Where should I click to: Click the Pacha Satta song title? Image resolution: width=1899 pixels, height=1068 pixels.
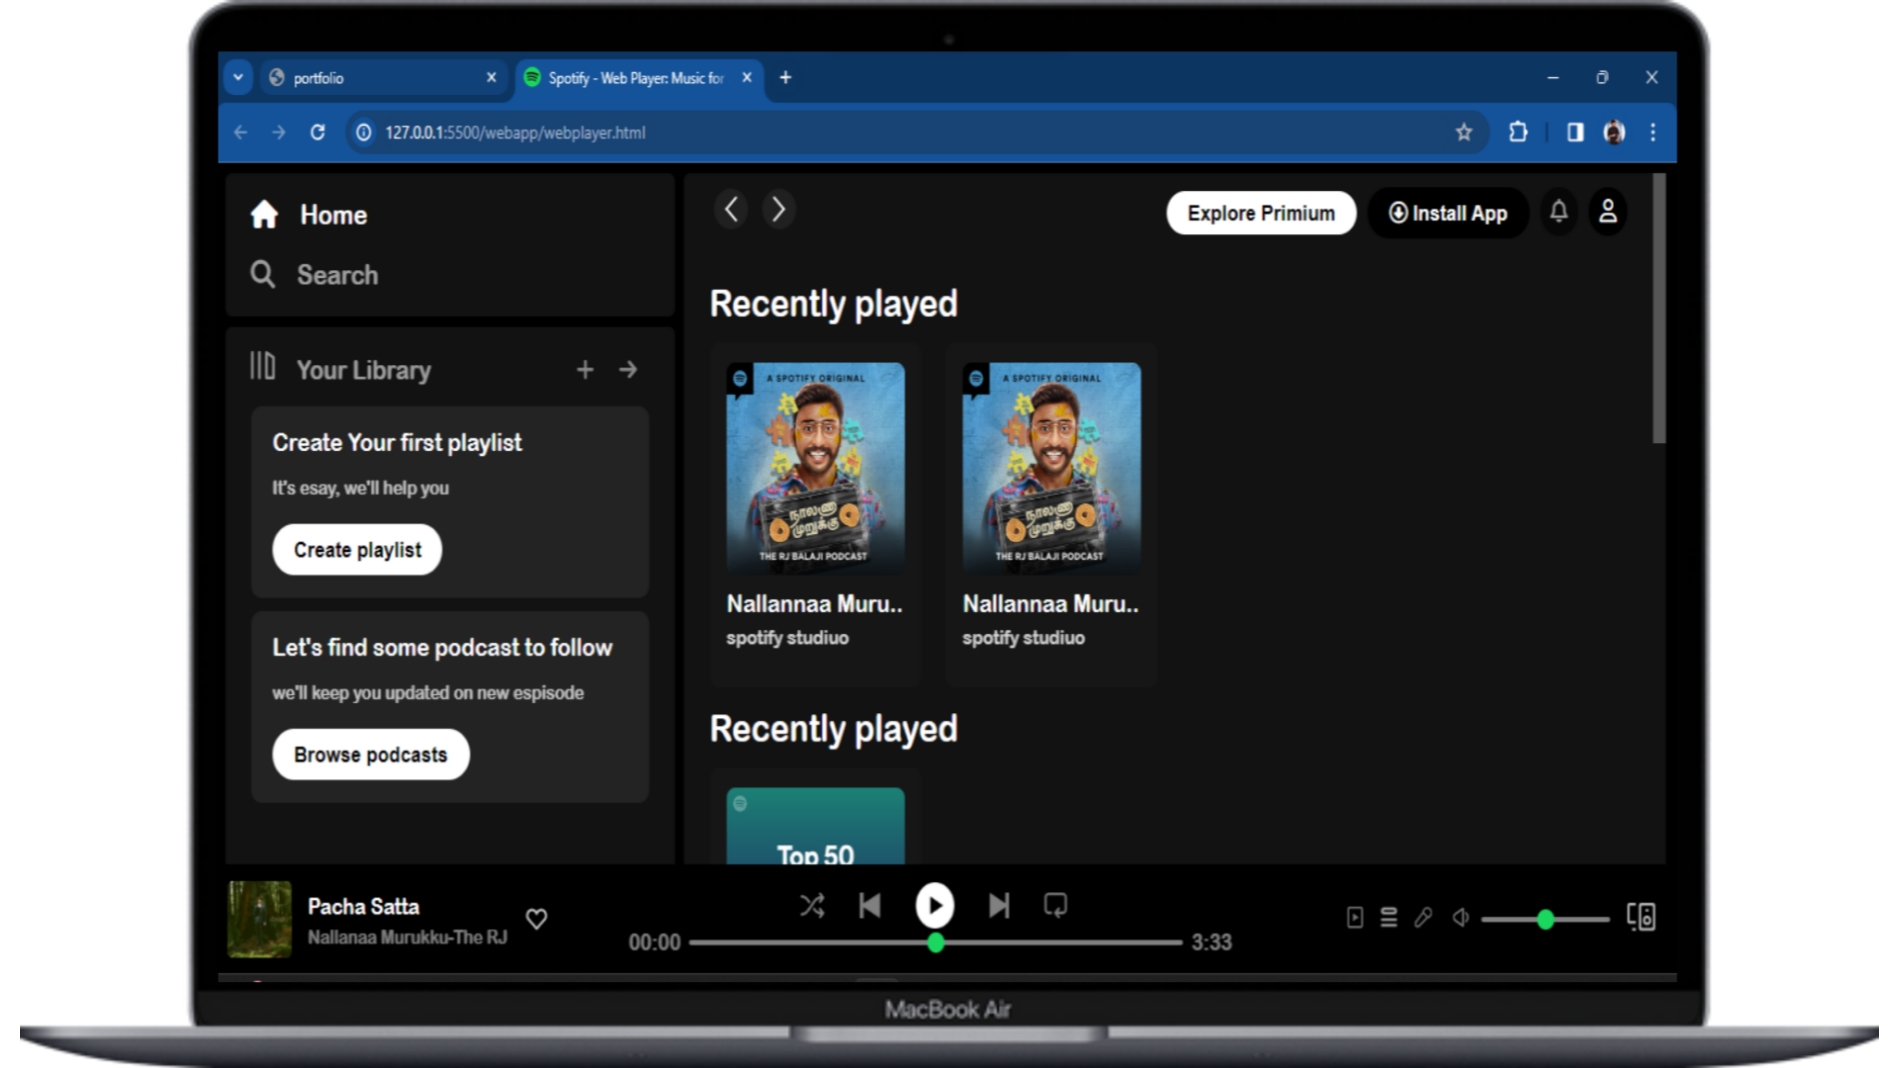pyautogui.click(x=363, y=906)
